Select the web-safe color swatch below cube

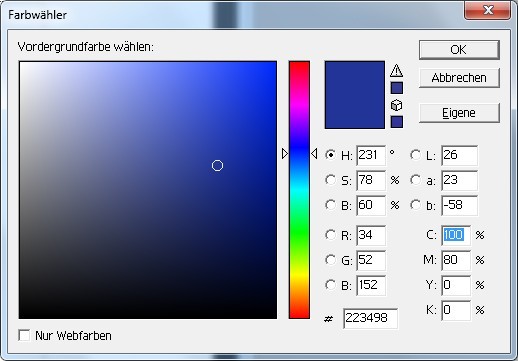click(396, 122)
